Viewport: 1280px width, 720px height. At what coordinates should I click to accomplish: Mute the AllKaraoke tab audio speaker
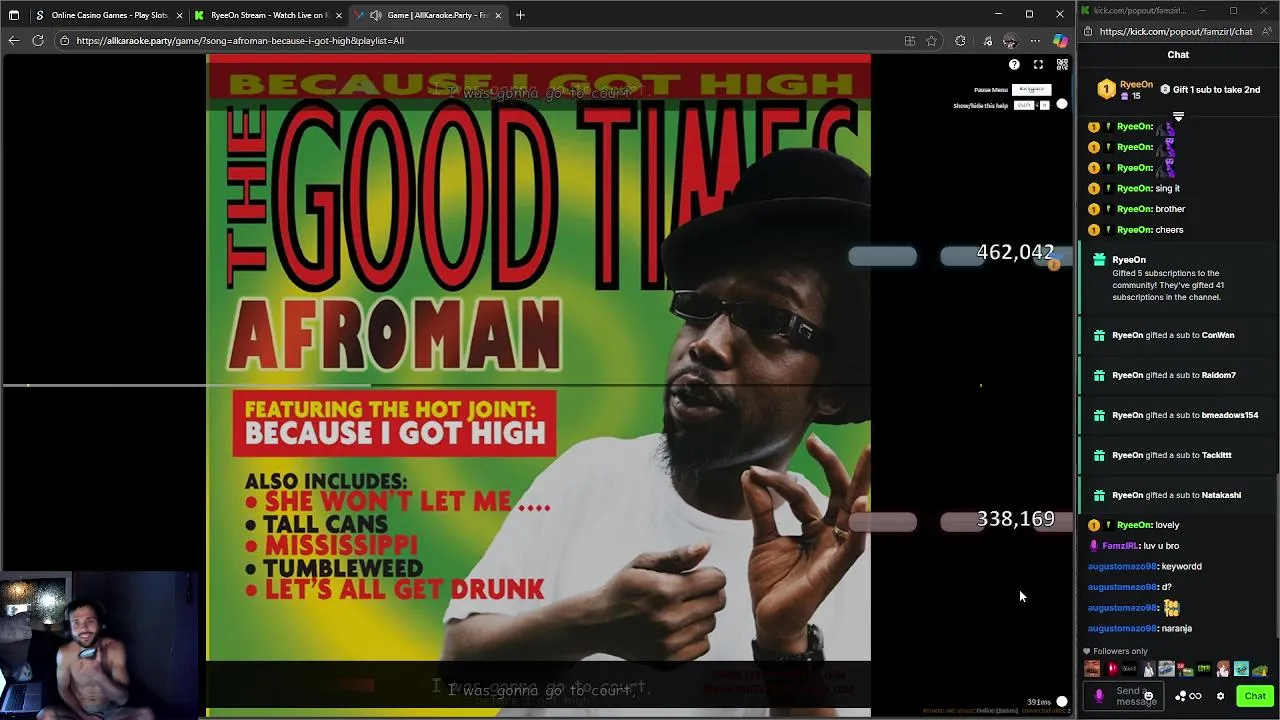[x=376, y=15]
